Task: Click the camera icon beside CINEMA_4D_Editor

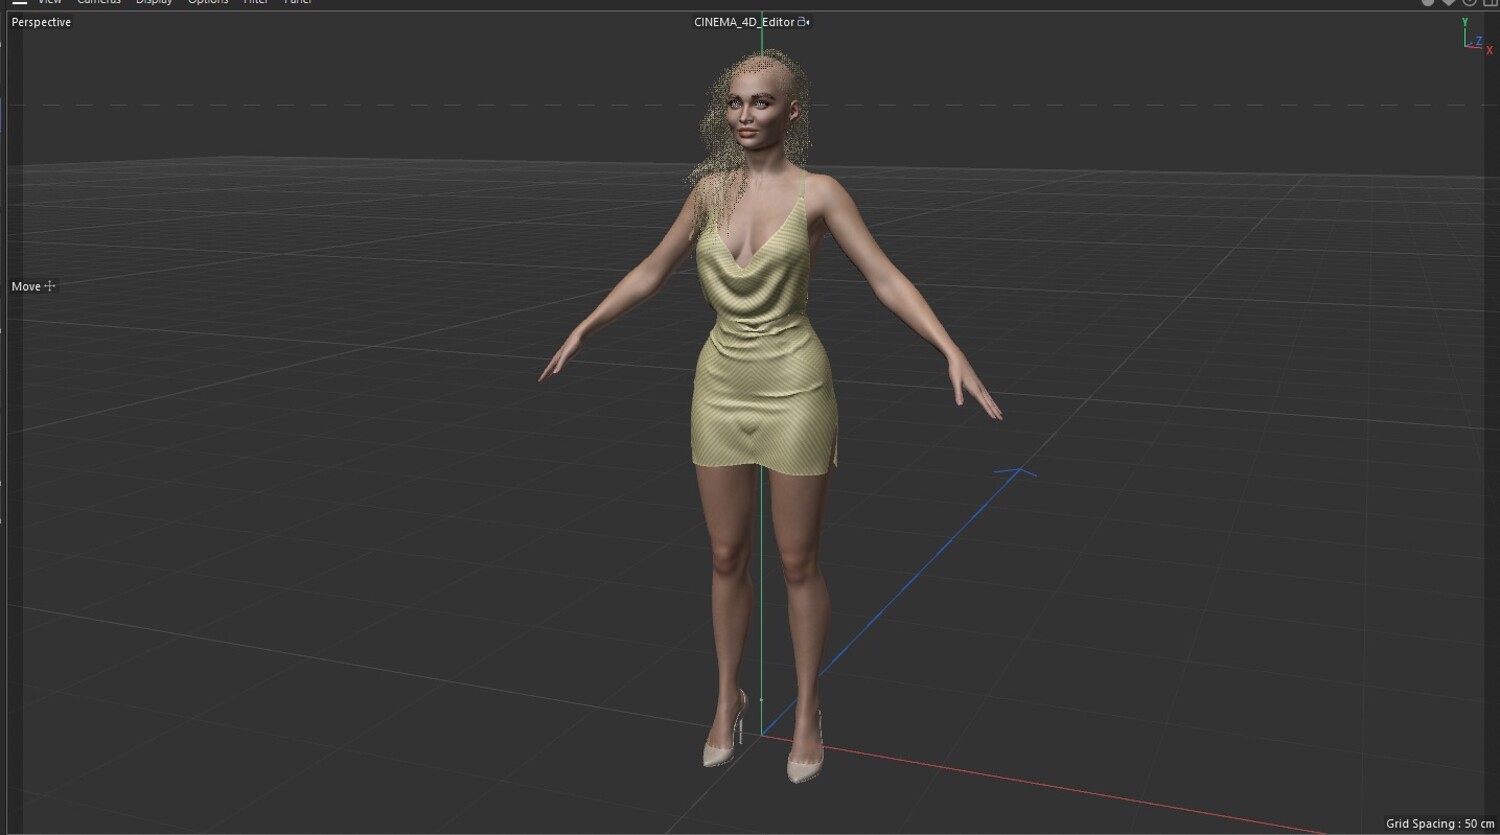Action: (x=804, y=22)
